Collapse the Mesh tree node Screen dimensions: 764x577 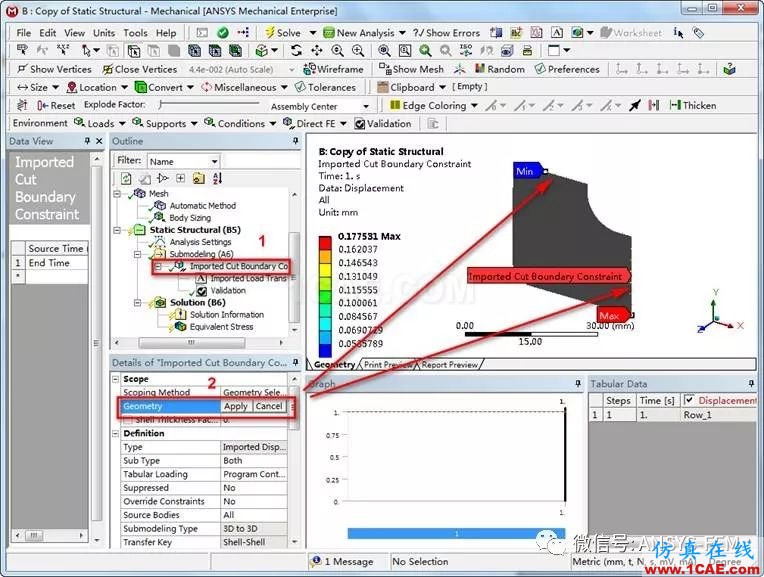tap(117, 193)
